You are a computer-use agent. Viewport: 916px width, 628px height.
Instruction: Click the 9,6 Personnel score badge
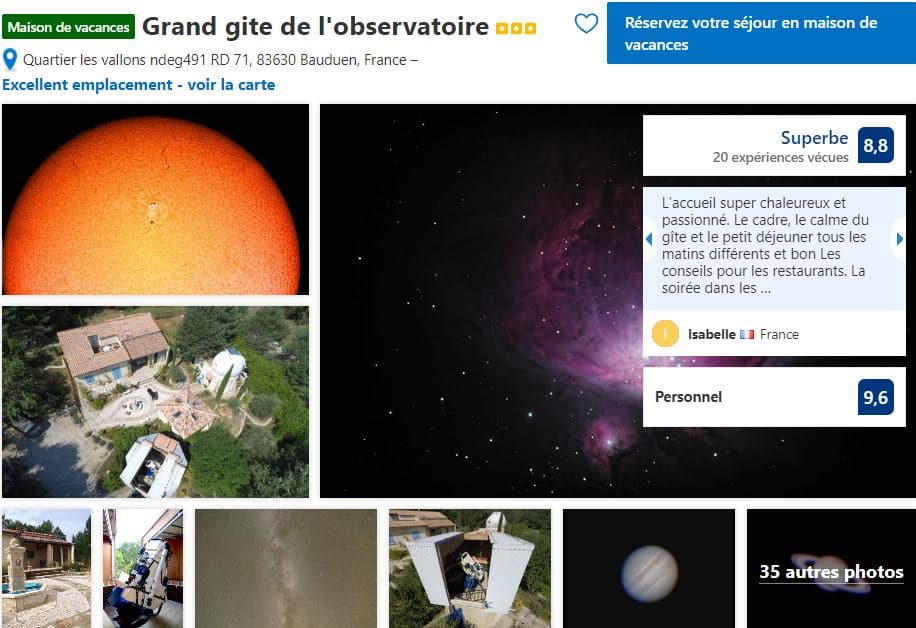tap(875, 397)
